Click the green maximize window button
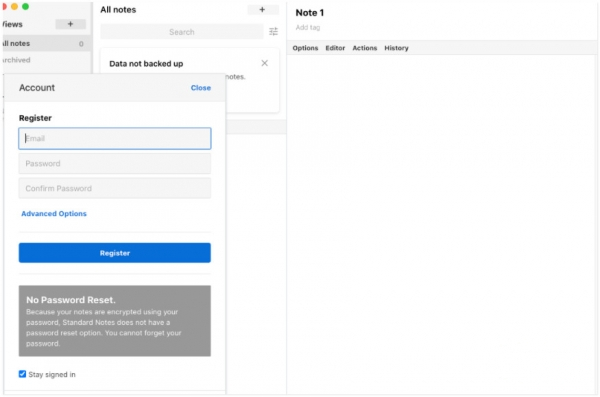Image resolution: width=600 pixels, height=397 pixels. 26,7
